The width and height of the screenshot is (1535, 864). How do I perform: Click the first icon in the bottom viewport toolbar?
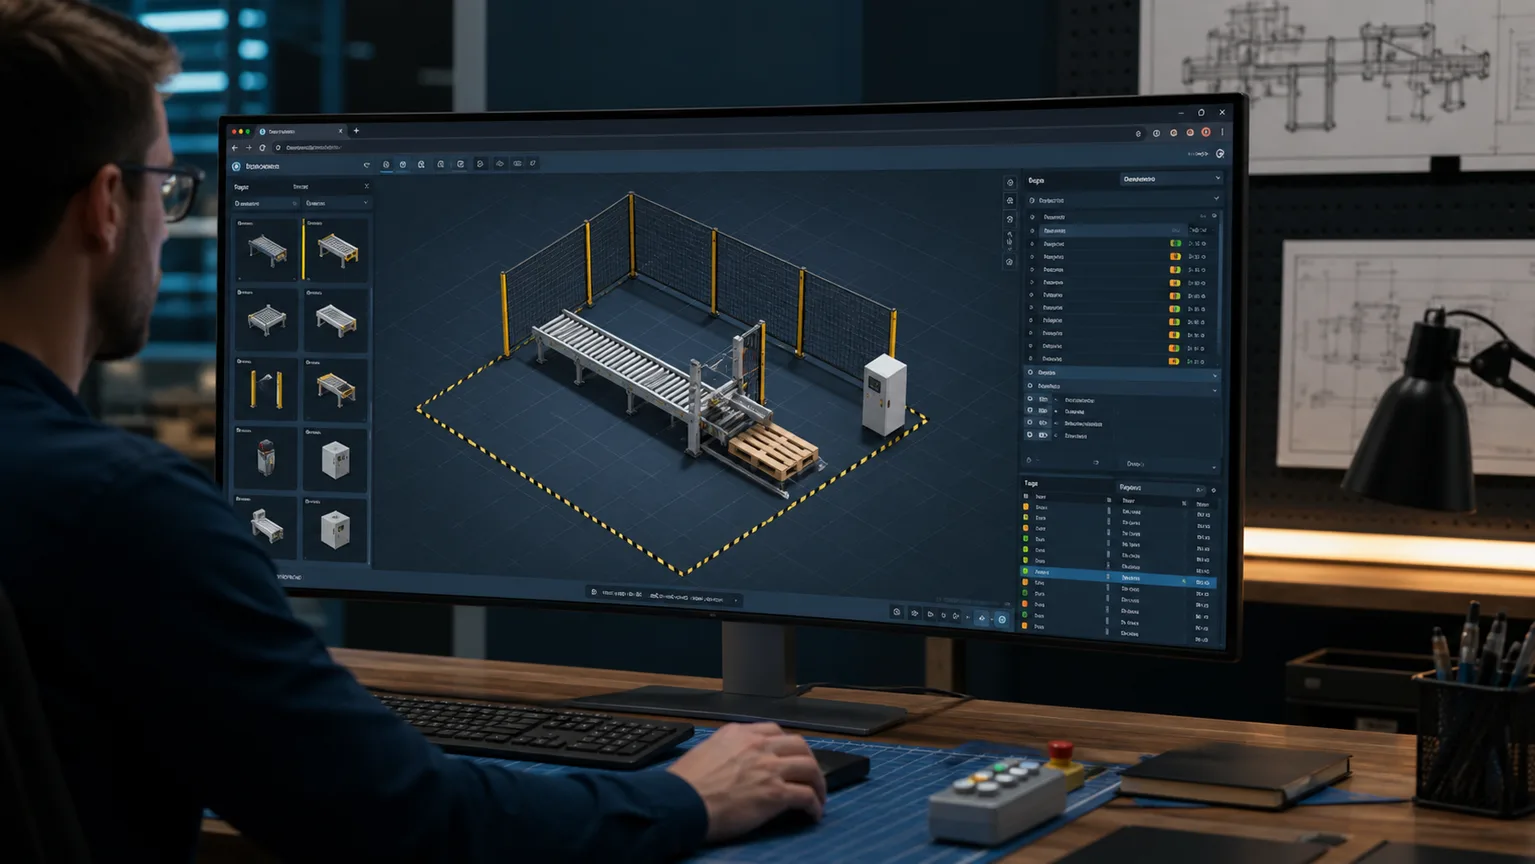[x=897, y=612]
